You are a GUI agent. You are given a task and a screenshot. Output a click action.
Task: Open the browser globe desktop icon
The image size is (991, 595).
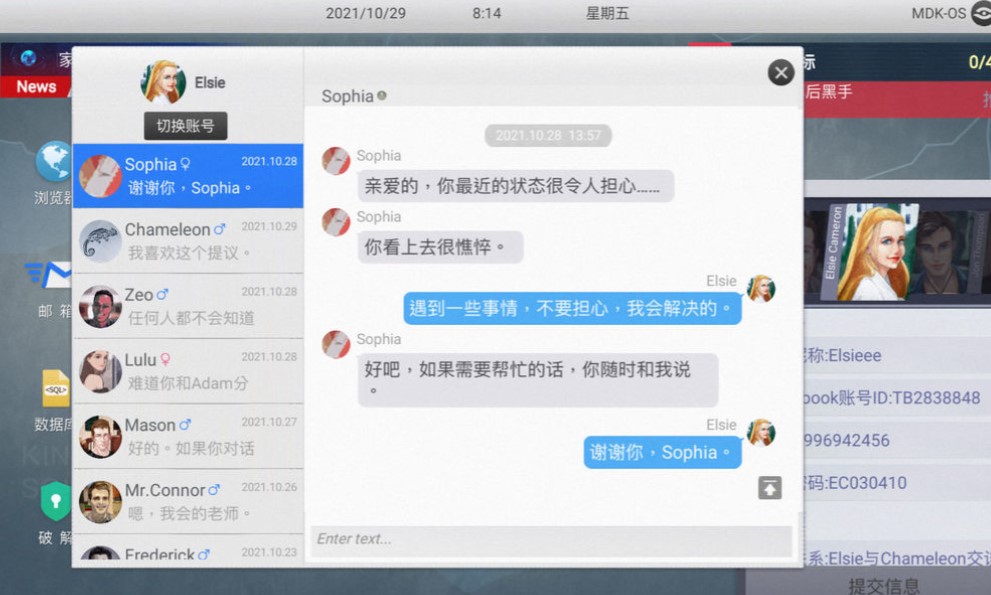(53, 162)
